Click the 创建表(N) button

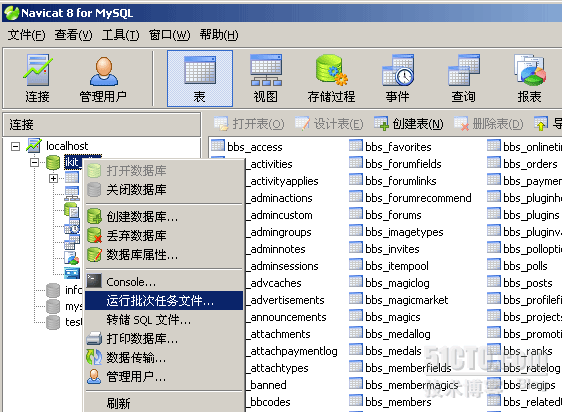point(409,124)
